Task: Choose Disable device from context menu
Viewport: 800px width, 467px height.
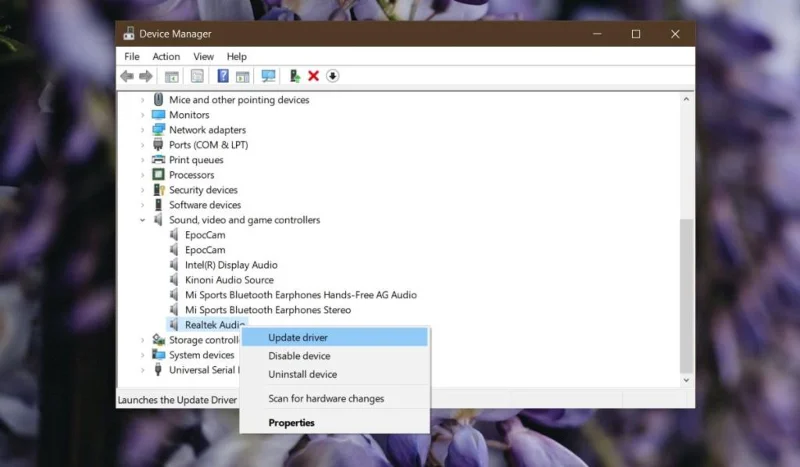Action: click(x=334, y=356)
